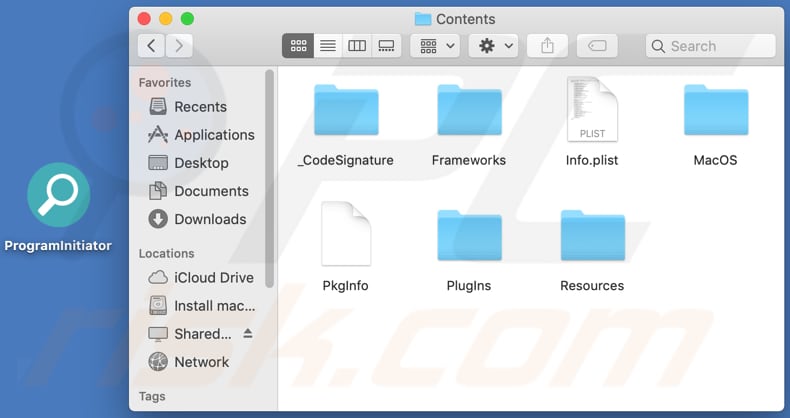Select the _CodeSignature folder icon
The height and width of the screenshot is (418, 790).
[346, 110]
